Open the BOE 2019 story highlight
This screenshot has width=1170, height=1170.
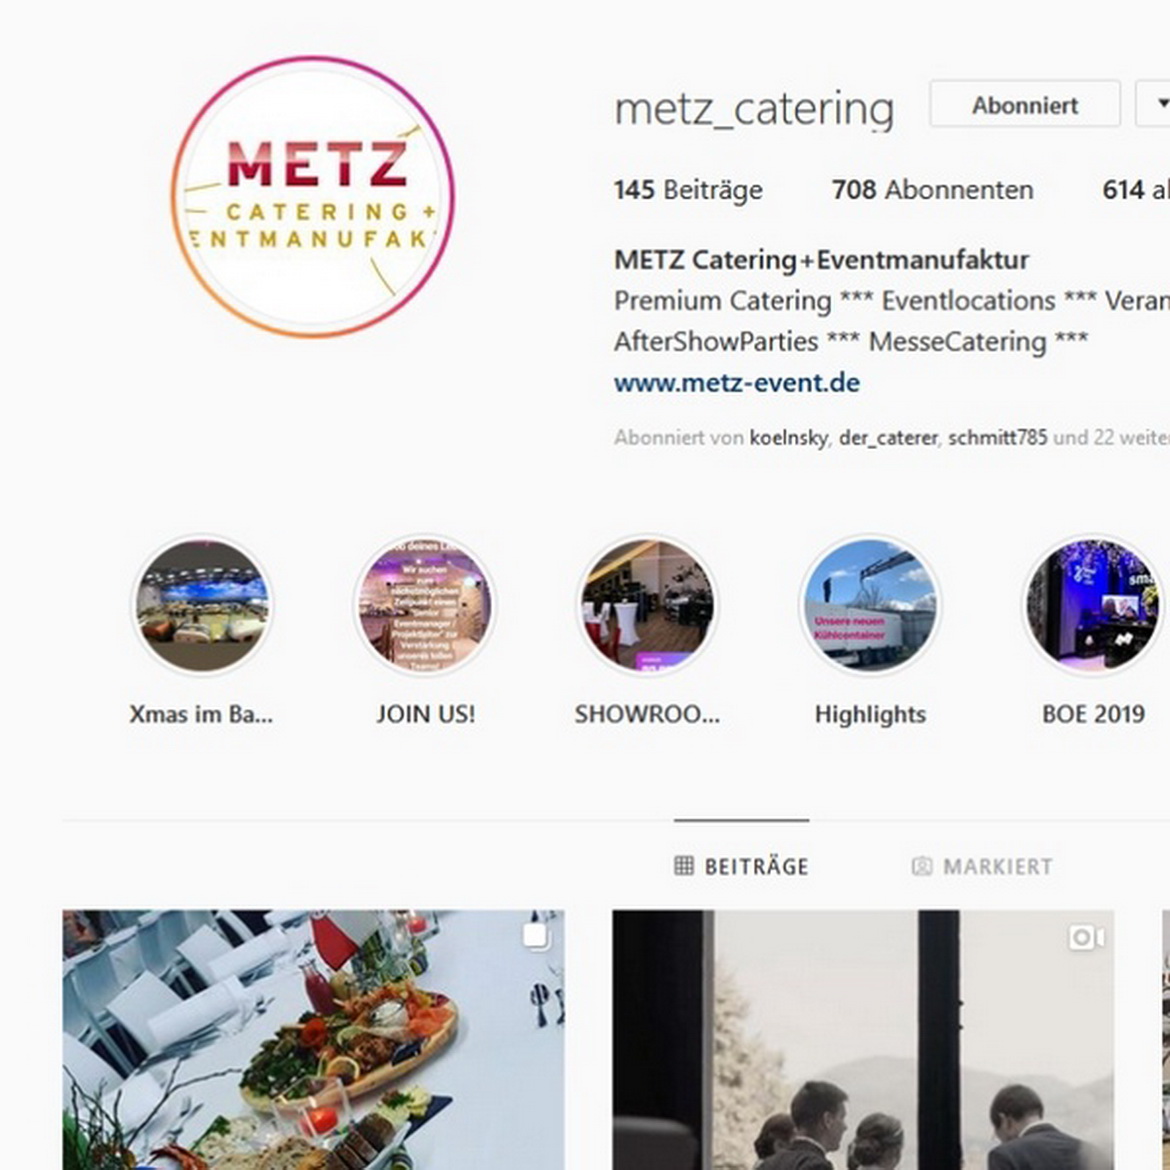point(1093,605)
